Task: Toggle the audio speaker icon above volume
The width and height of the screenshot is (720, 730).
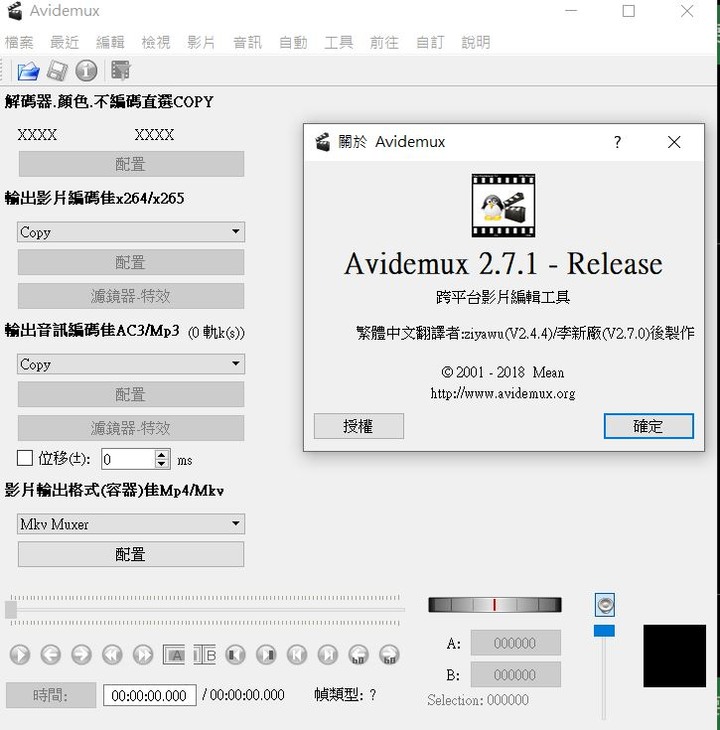Action: (605, 605)
